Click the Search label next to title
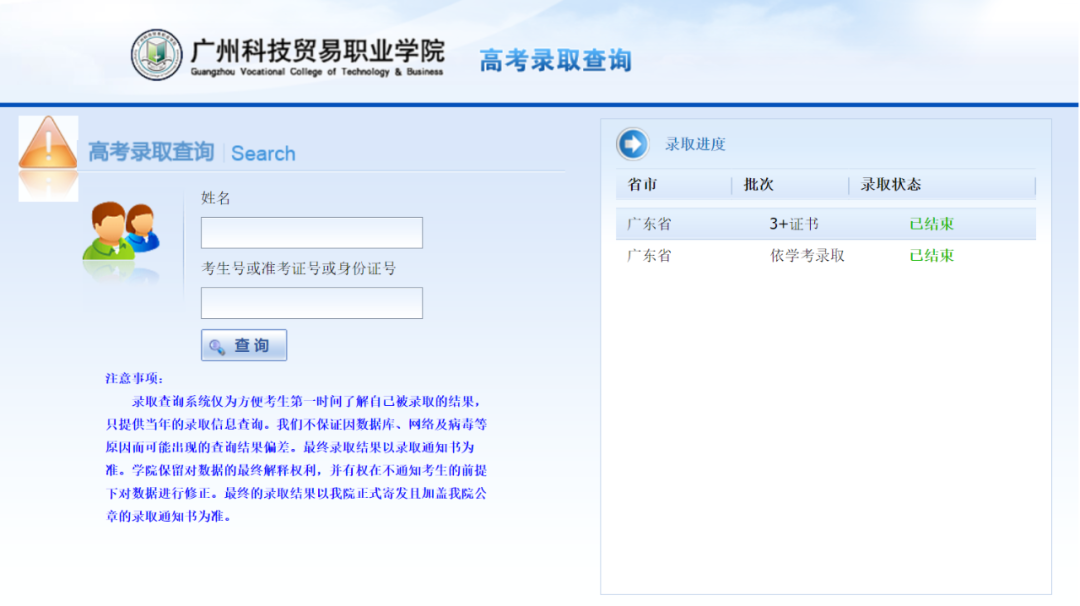The width and height of the screenshot is (1080, 606). point(263,152)
